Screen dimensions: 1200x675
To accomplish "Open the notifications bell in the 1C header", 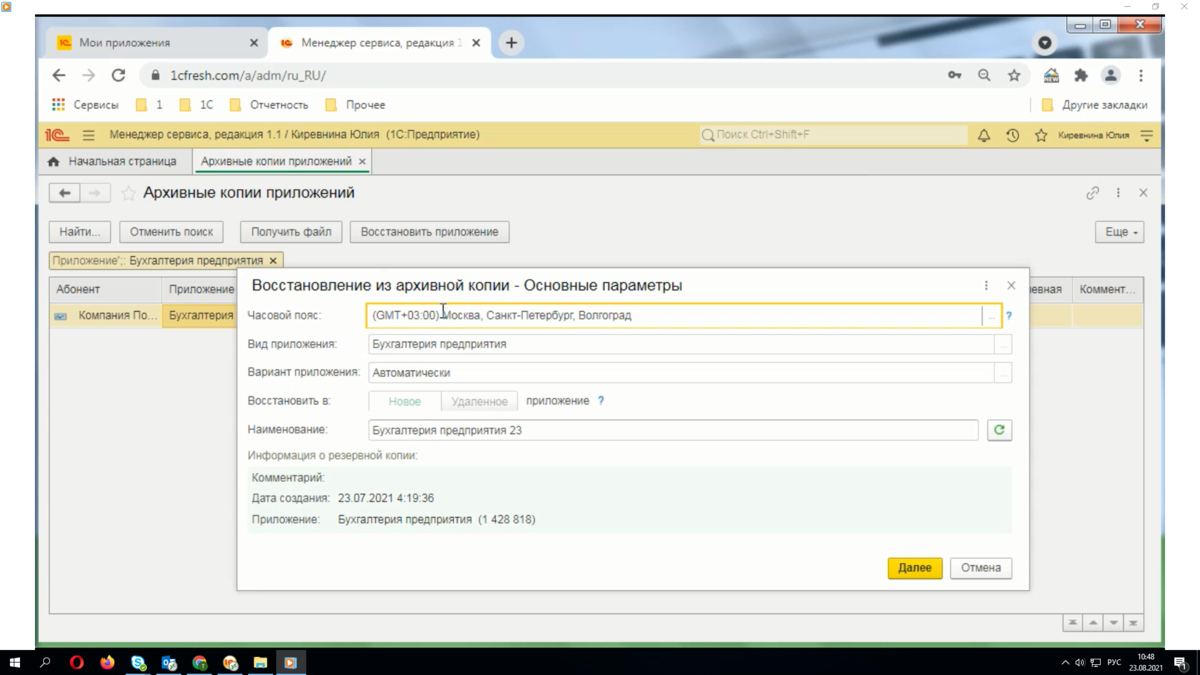I will 984,135.
